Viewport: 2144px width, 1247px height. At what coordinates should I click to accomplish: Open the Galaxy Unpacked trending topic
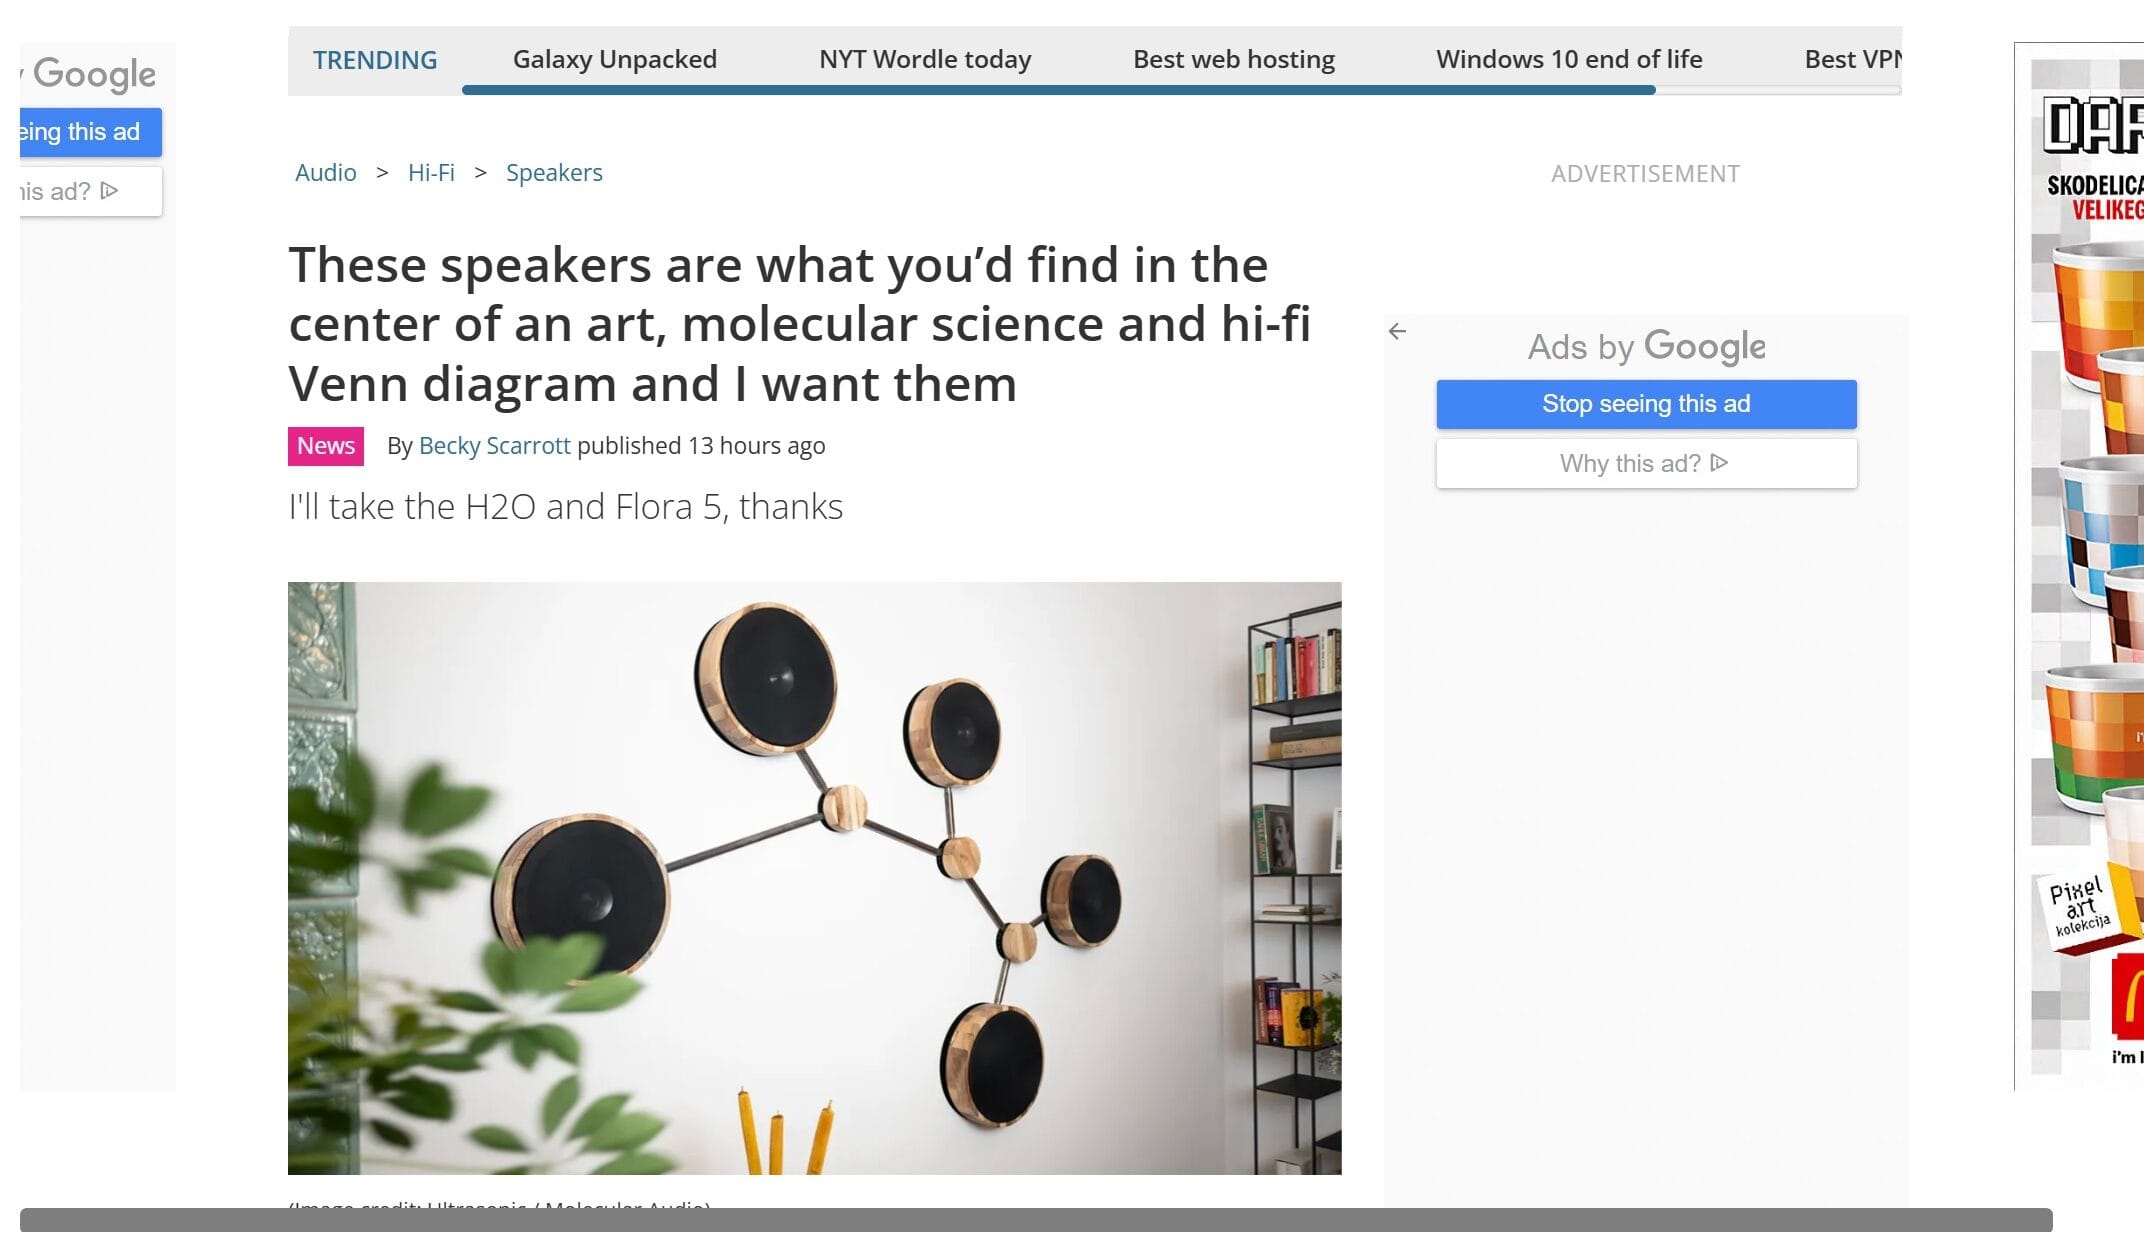pos(614,59)
